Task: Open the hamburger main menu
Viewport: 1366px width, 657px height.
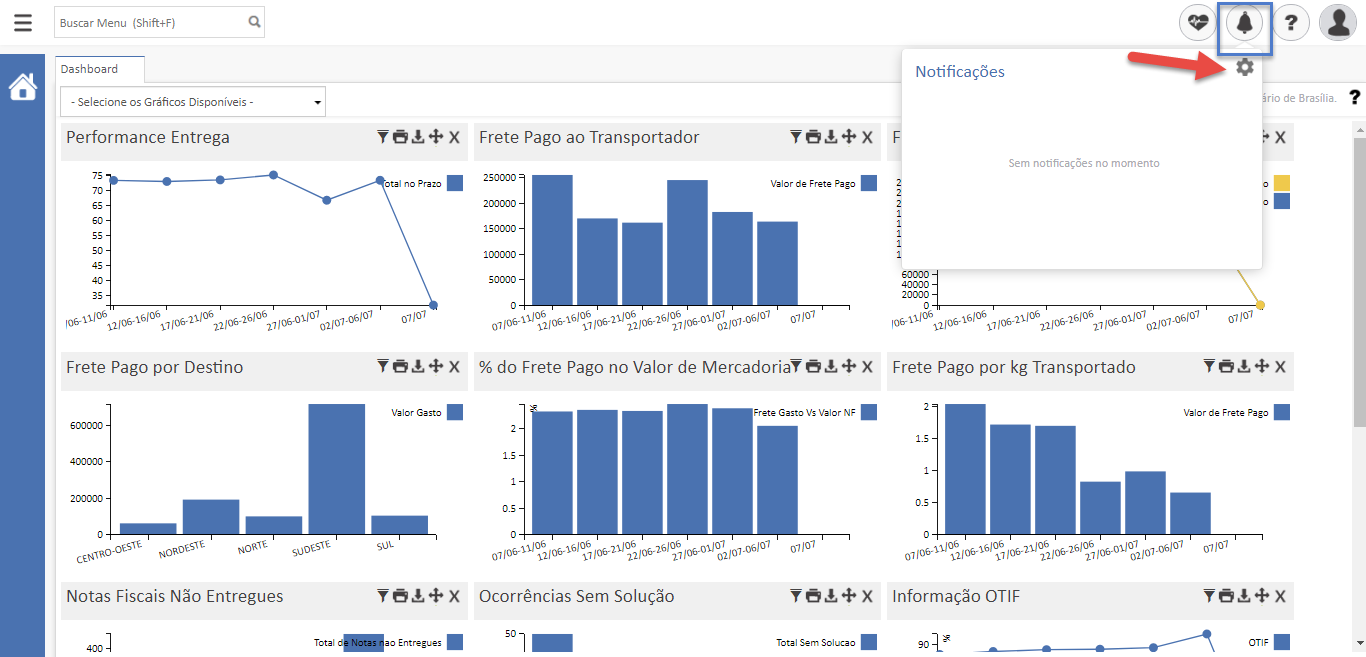Action: pos(22,22)
